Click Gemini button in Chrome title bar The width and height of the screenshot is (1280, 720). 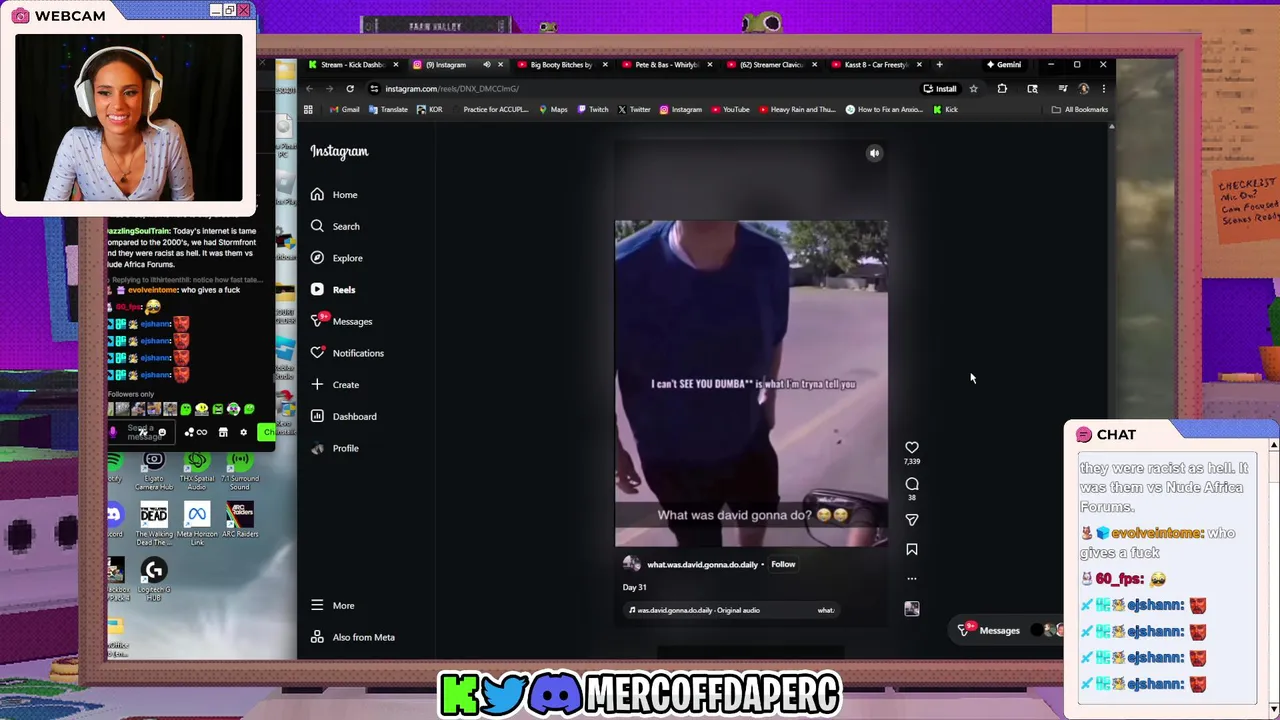(x=1003, y=65)
